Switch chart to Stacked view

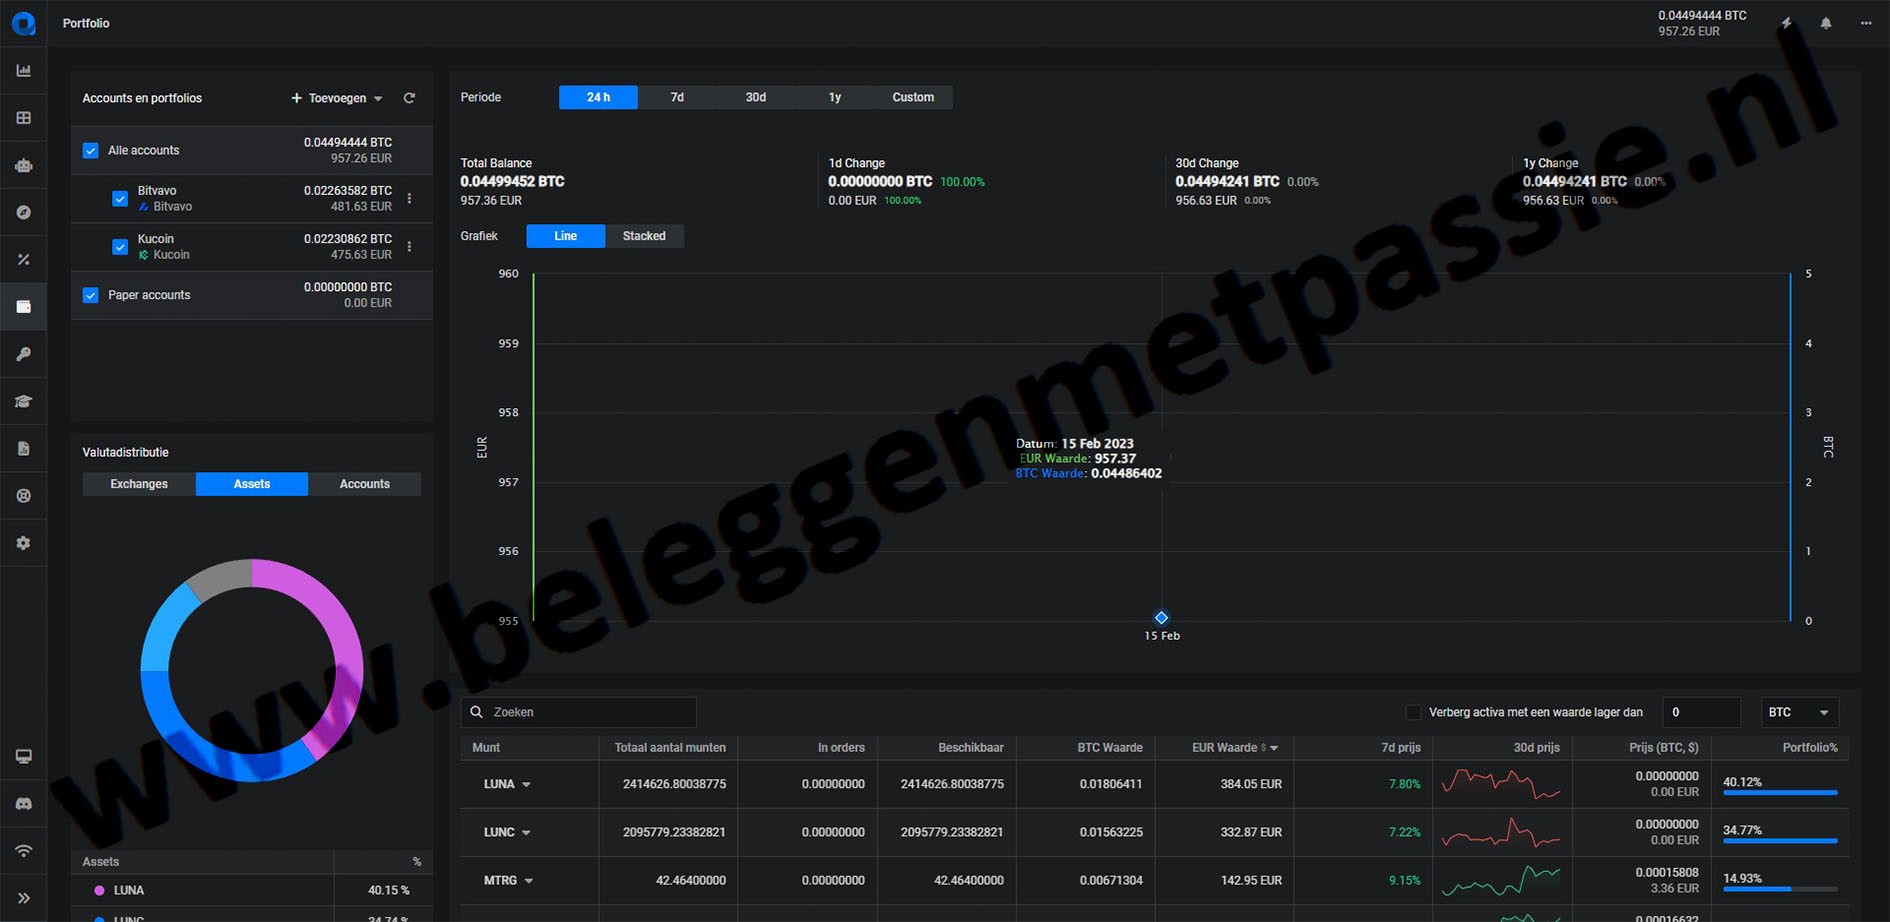(x=643, y=236)
